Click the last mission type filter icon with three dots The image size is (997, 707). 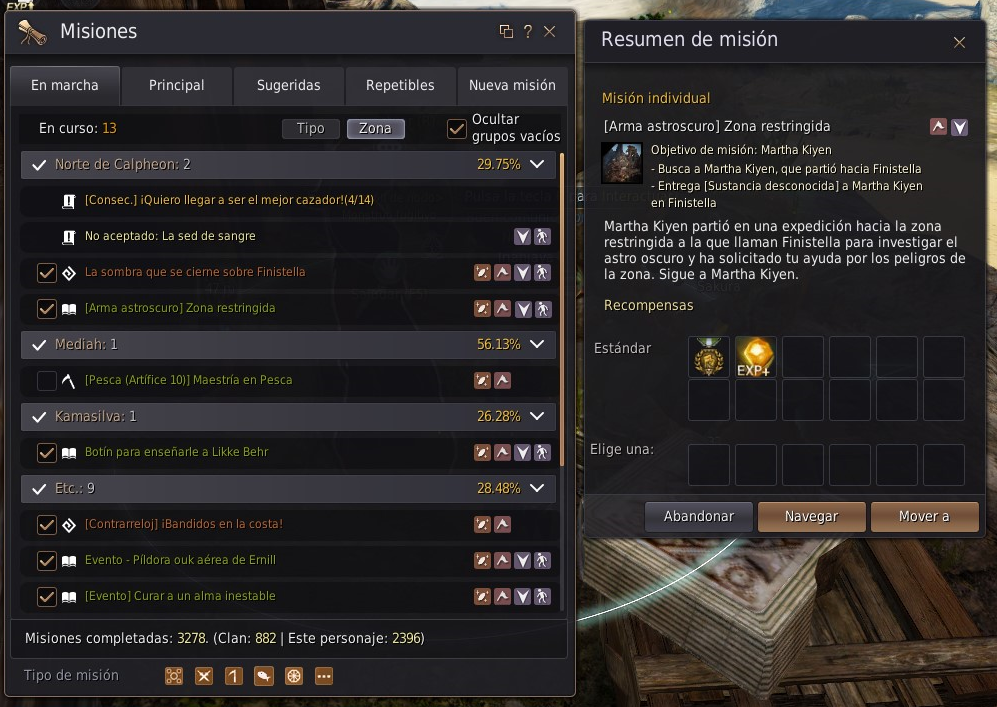(324, 676)
